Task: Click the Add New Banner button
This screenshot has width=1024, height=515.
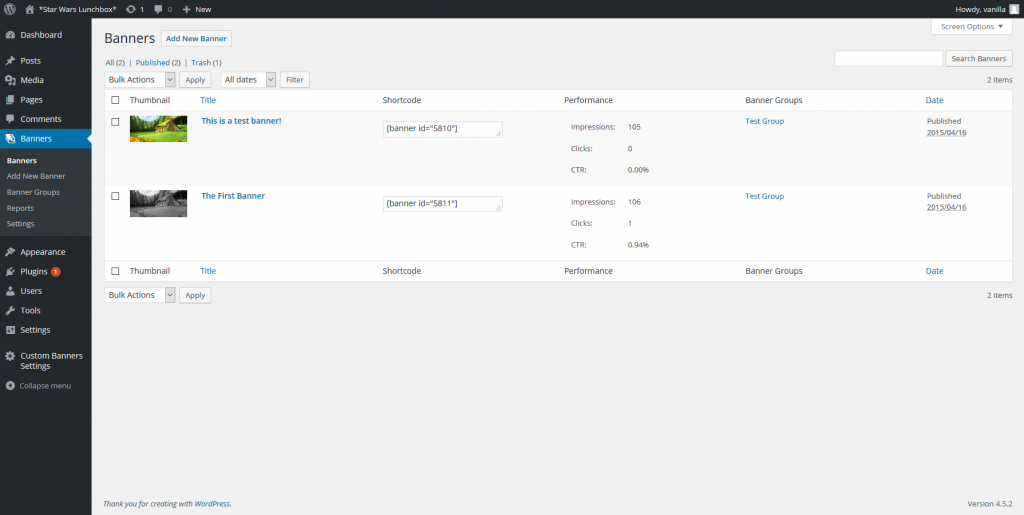Action: tap(197, 38)
